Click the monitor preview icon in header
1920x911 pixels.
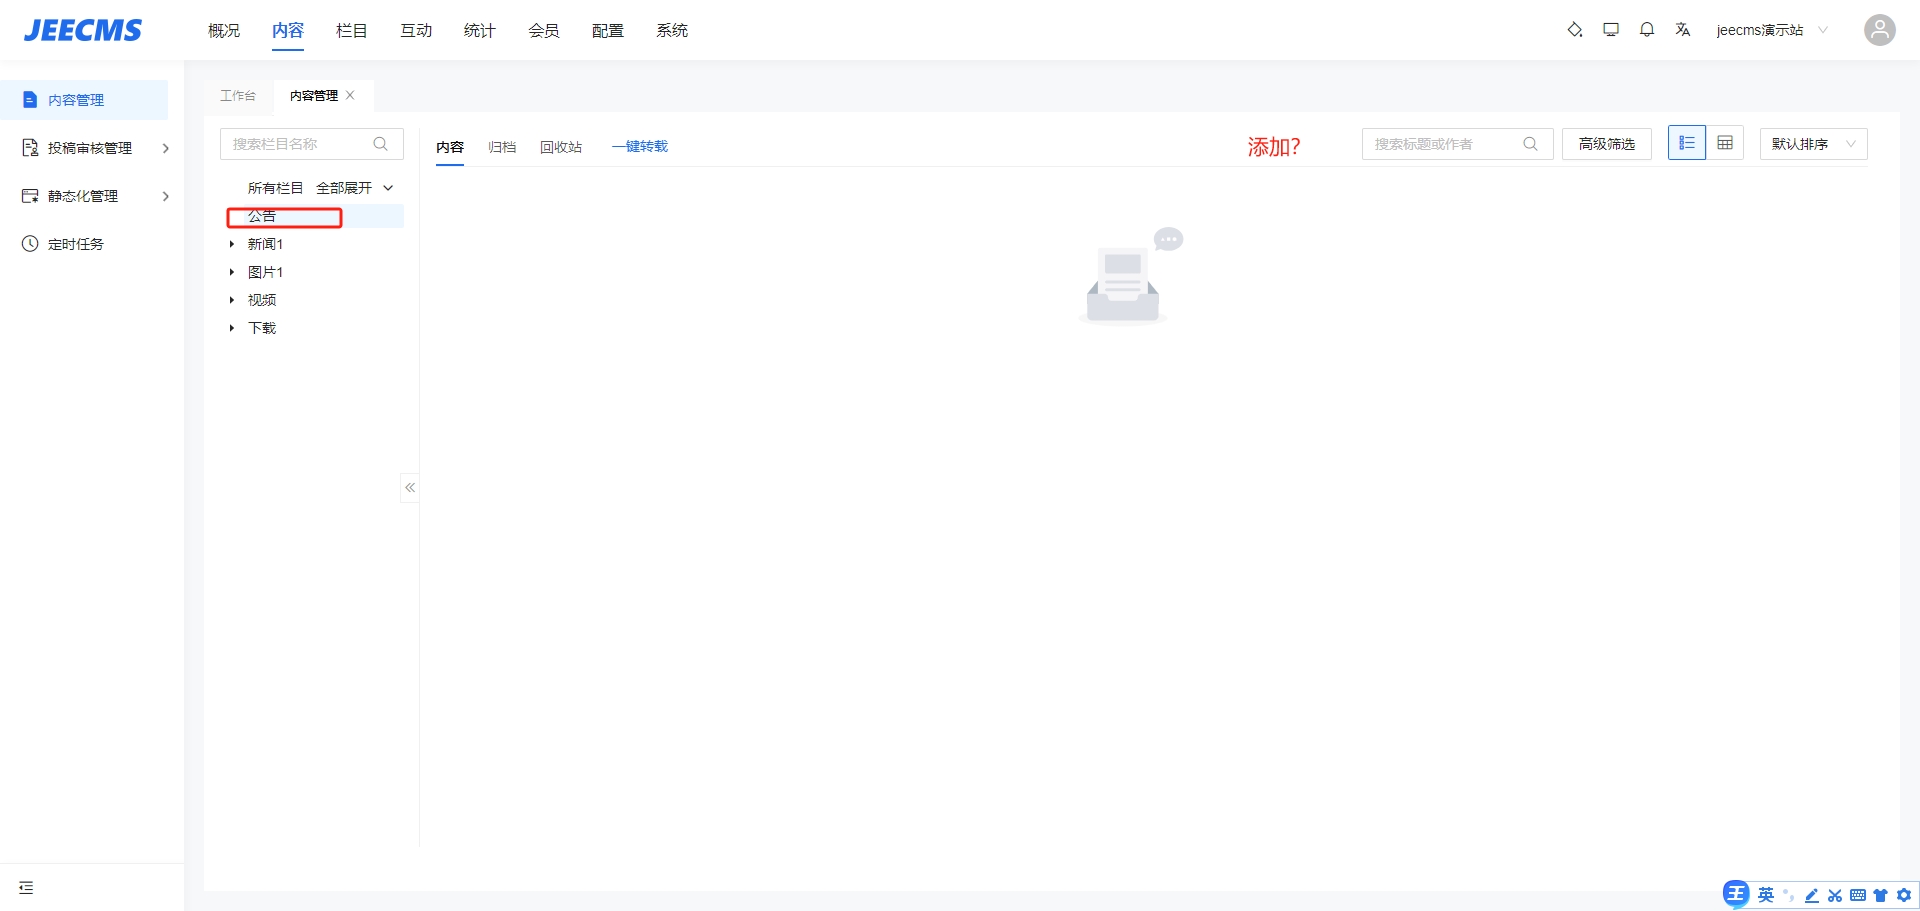1611,30
